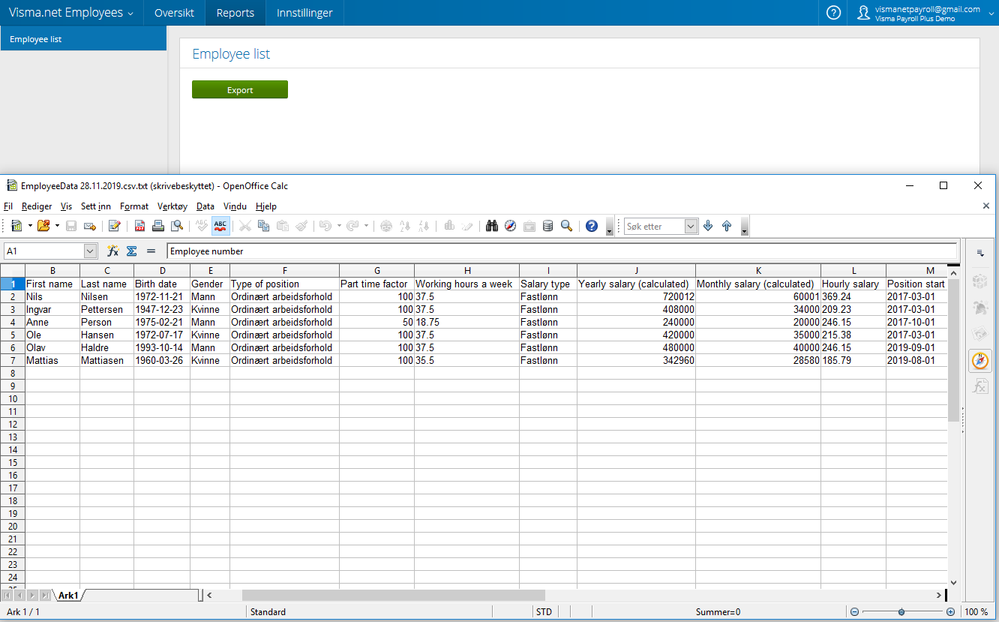
Task: Click the Function Wizard fx icon
Action: pyautogui.click(x=113, y=251)
